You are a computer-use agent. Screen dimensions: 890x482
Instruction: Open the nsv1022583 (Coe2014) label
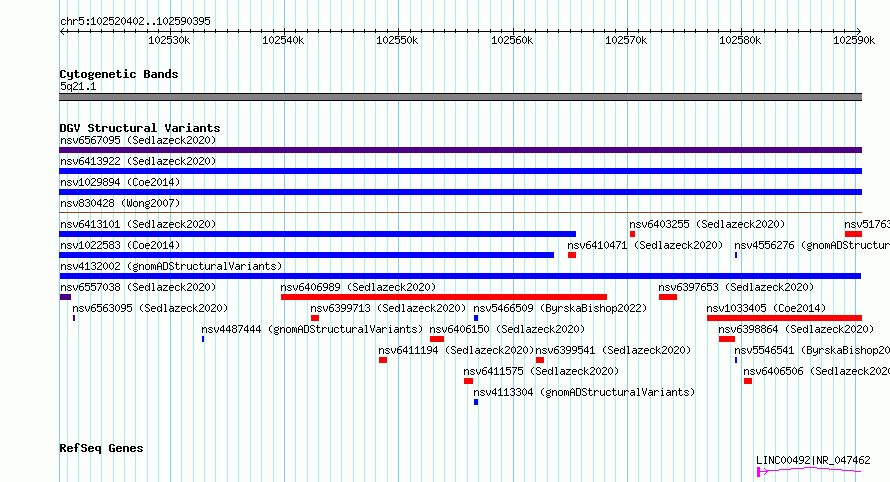pyautogui.click(x=120, y=245)
